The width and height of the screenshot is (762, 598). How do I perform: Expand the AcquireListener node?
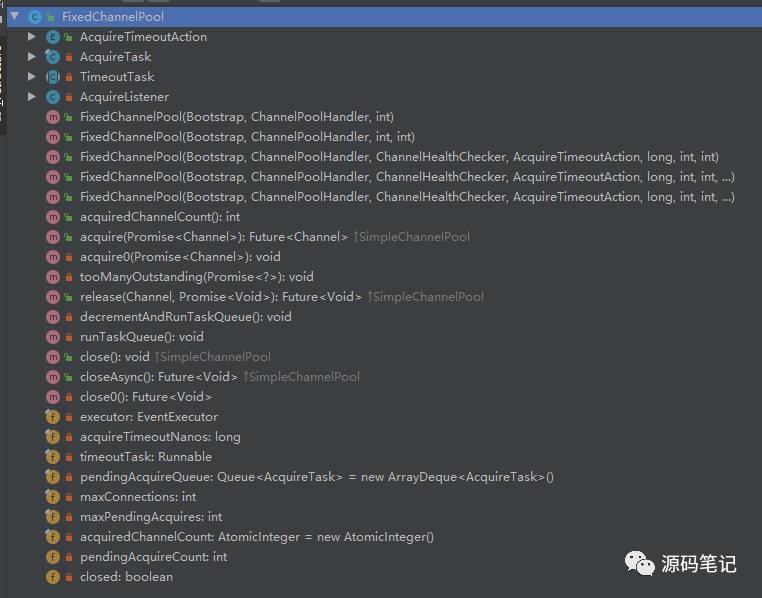point(32,97)
